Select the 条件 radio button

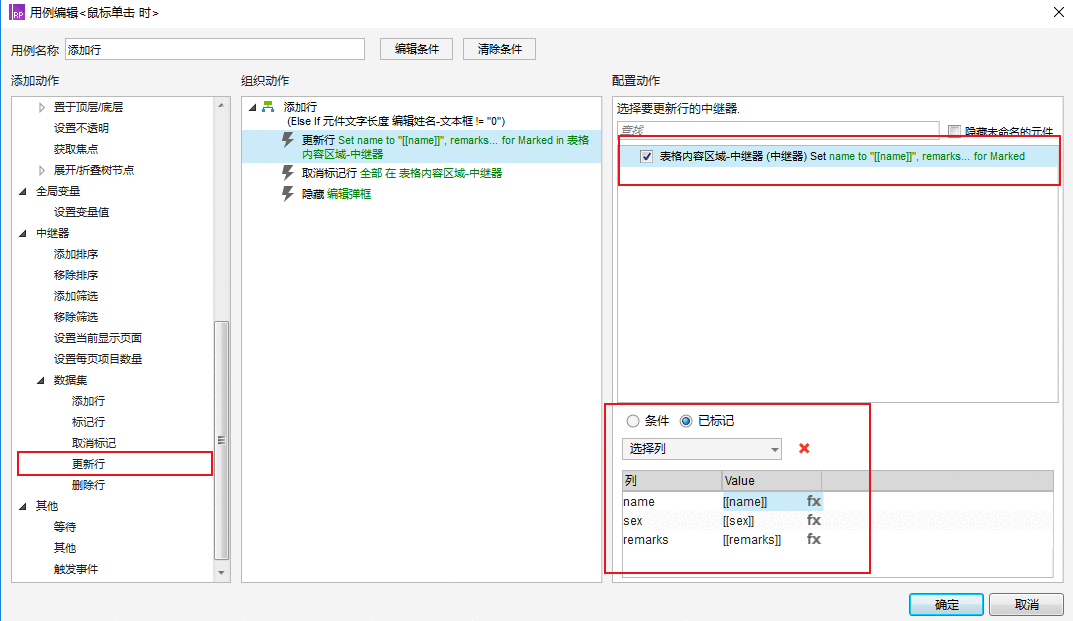coord(633,420)
